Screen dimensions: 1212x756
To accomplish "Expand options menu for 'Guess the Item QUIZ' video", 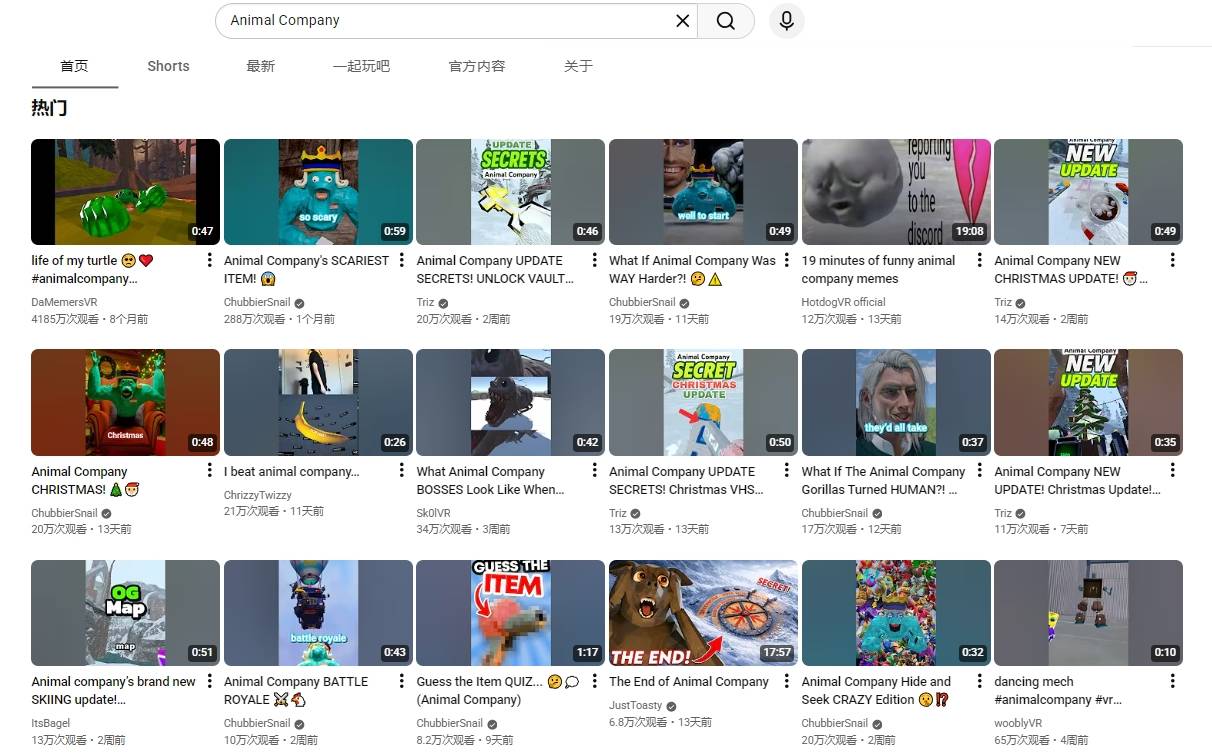I will click(594, 682).
